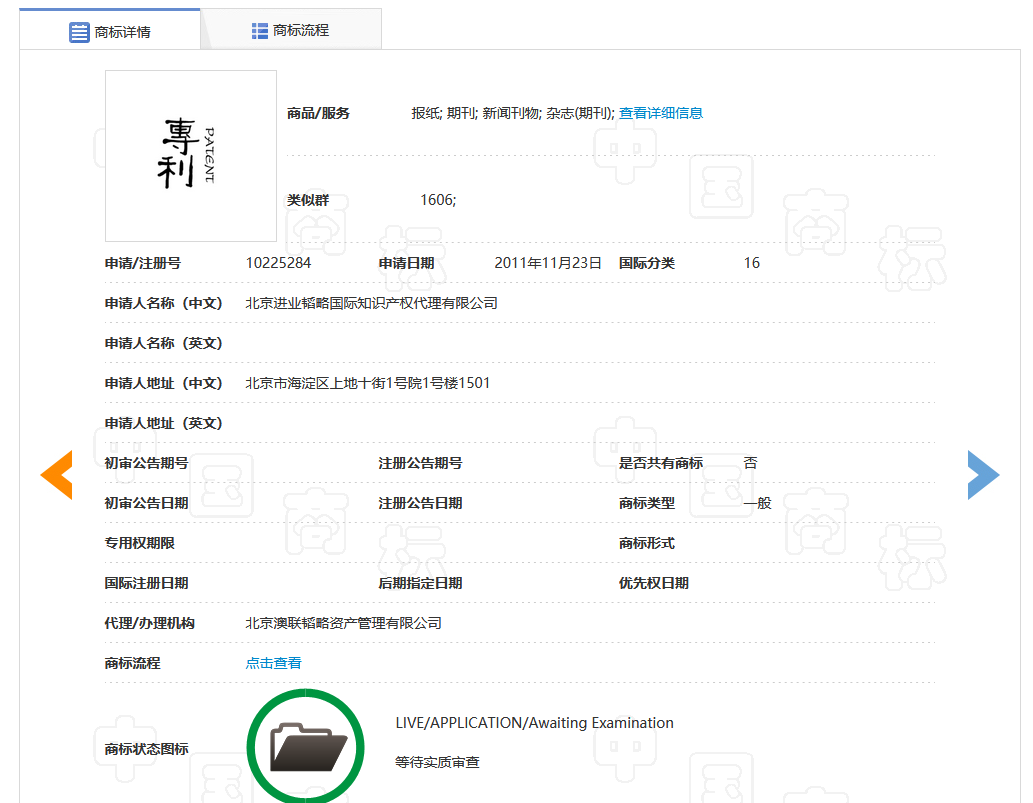1033x803 pixels.
Task: Click the 代理/办理机构 label
Action: pos(150,624)
